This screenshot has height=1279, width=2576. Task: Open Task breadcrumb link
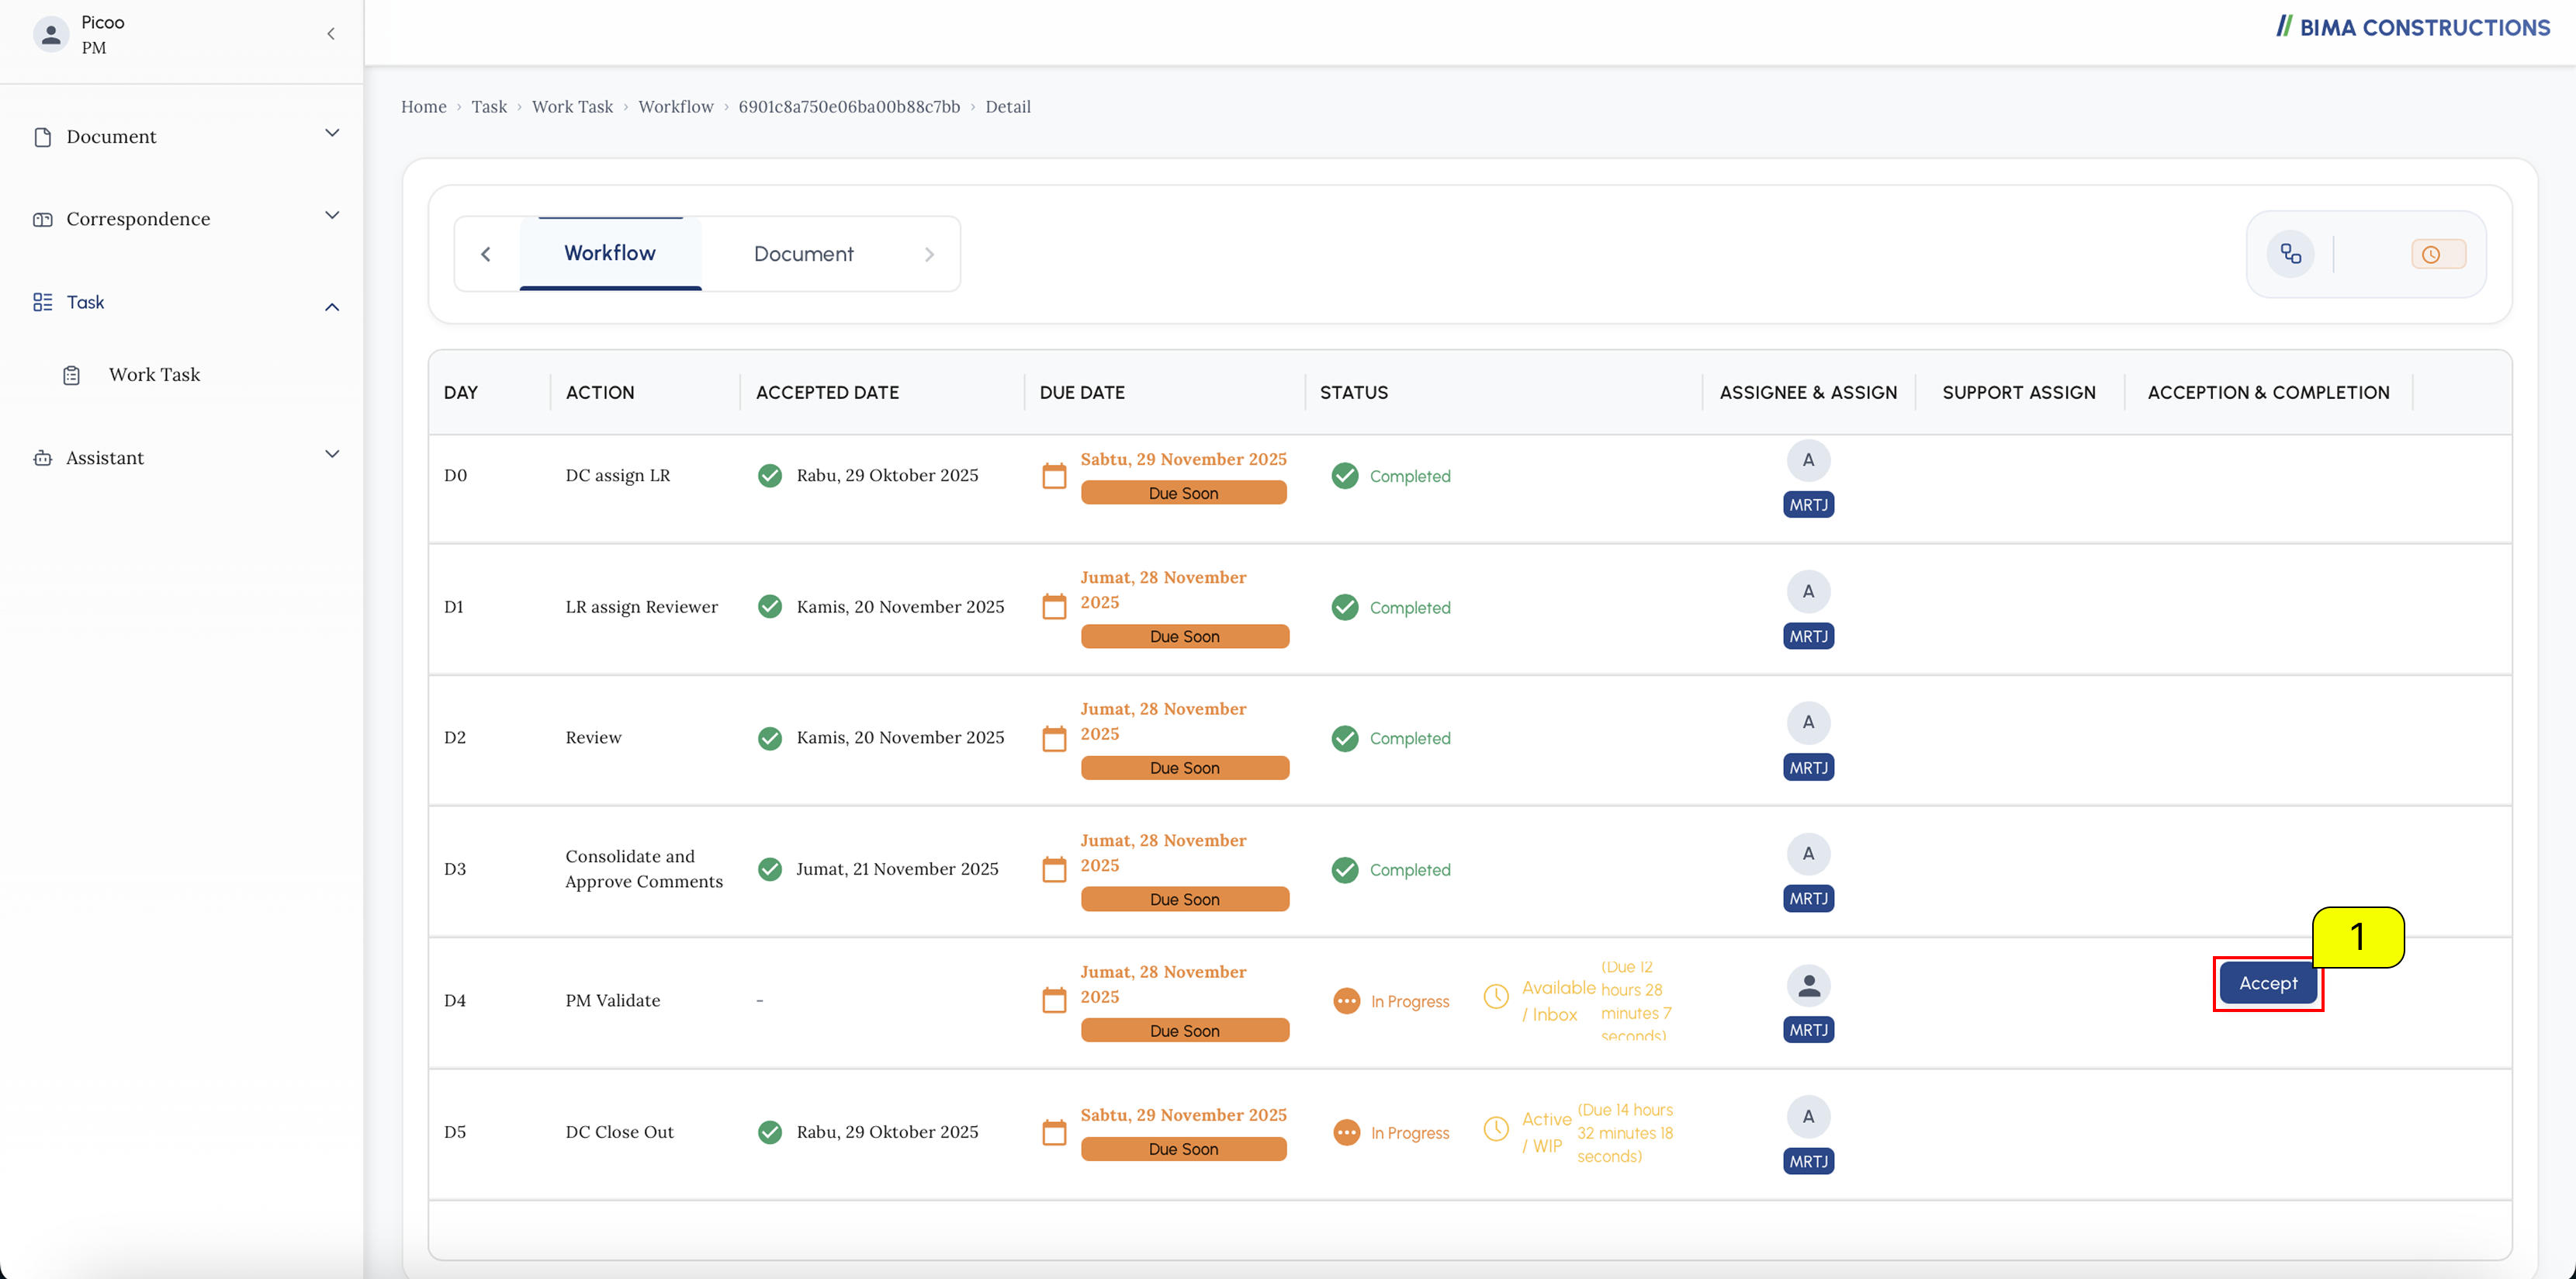click(x=489, y=106)
